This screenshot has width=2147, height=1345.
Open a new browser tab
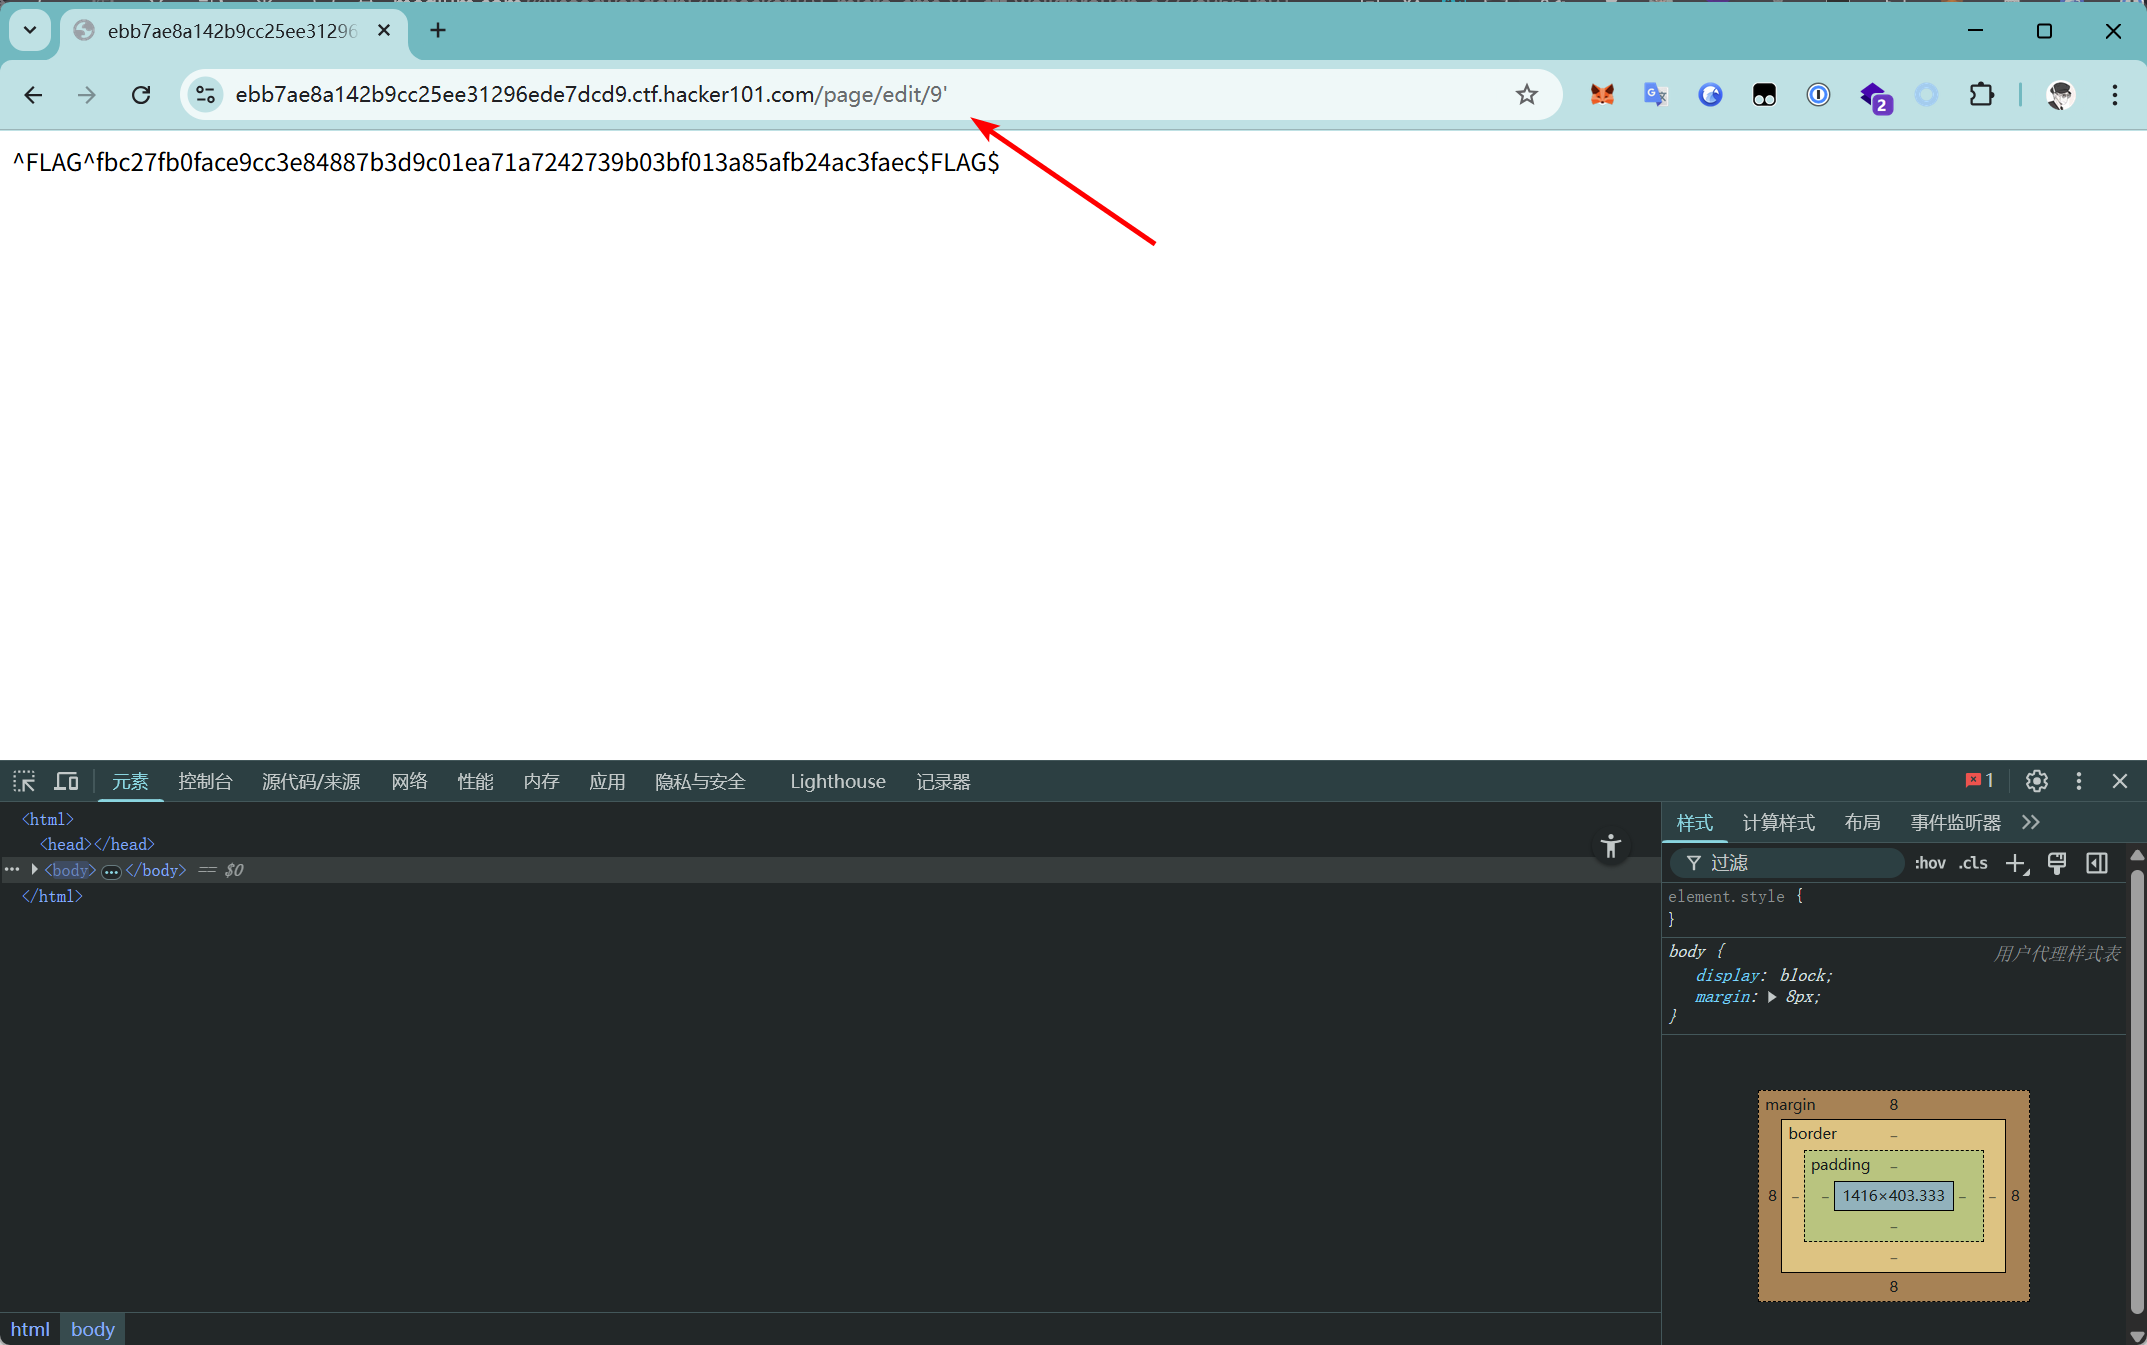[x=438, y=30]
